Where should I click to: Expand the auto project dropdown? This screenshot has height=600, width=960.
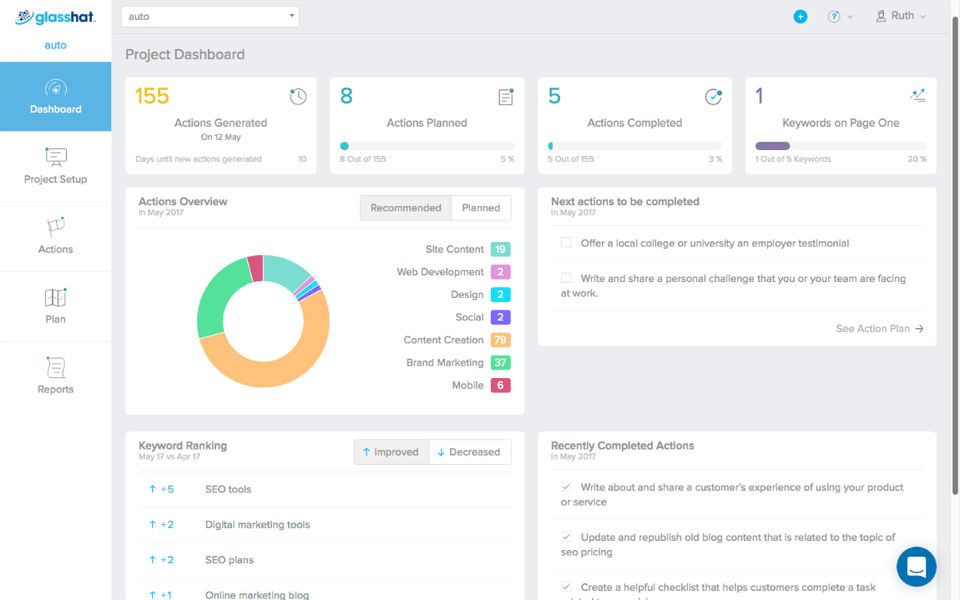click(210, 17)
